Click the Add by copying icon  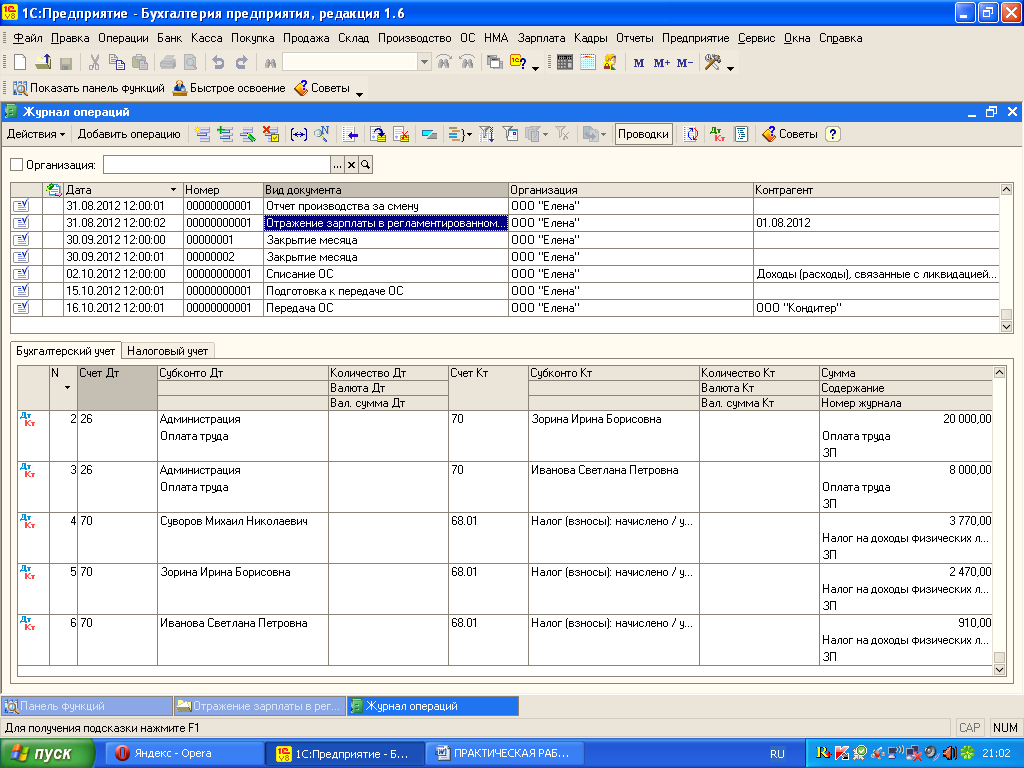click(225, 135)
